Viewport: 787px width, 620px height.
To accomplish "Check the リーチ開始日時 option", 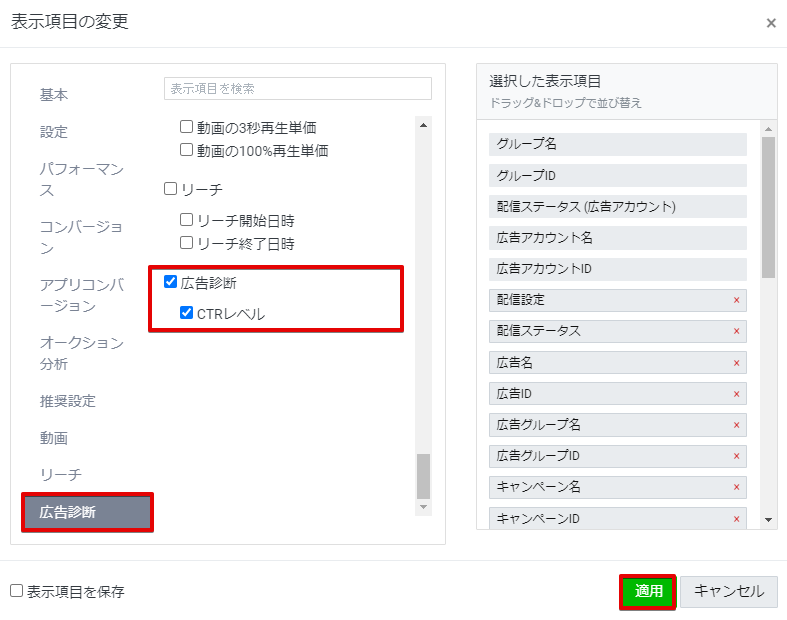I will (186, 220).
